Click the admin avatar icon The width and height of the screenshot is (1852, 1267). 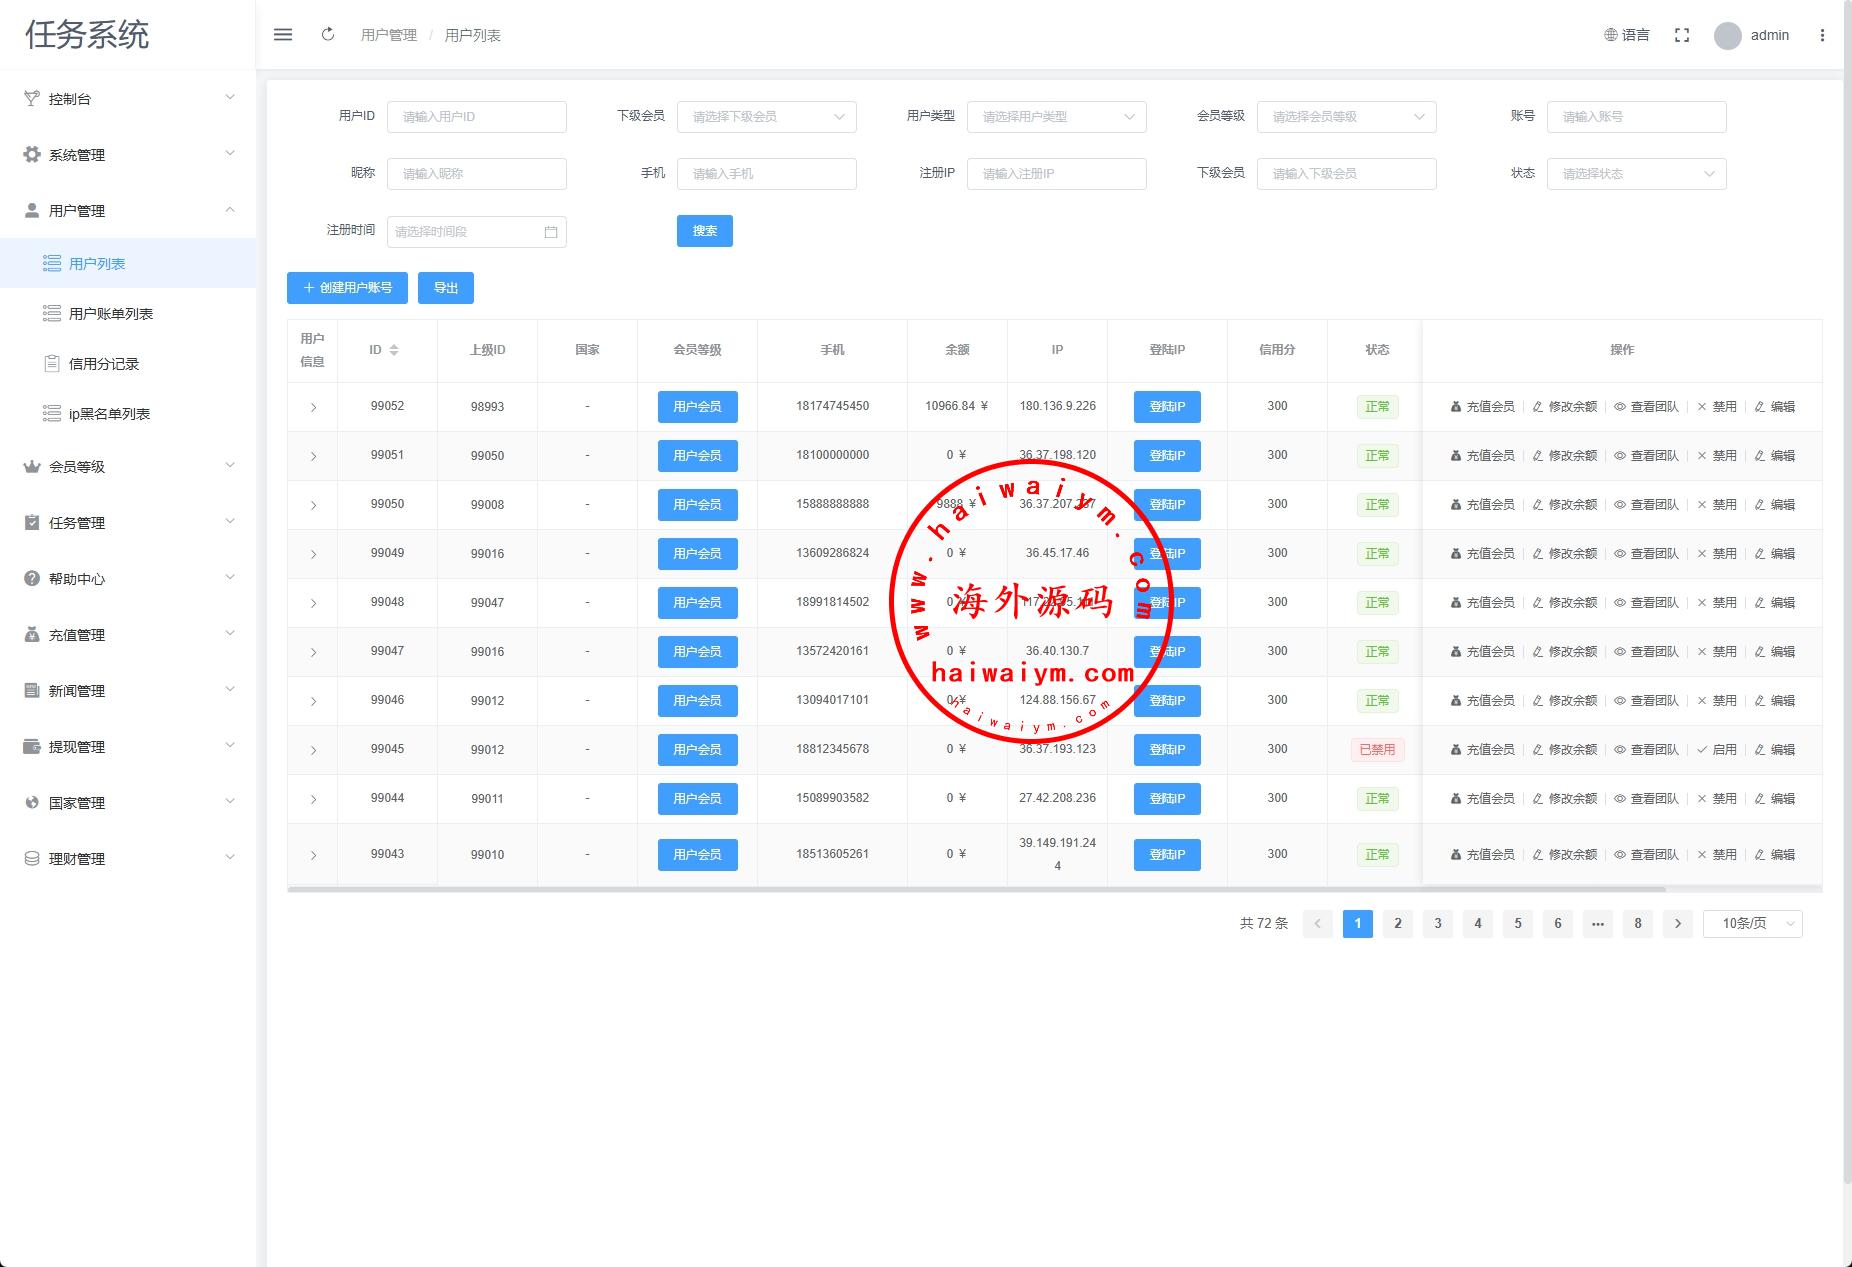pos(1727,36)
